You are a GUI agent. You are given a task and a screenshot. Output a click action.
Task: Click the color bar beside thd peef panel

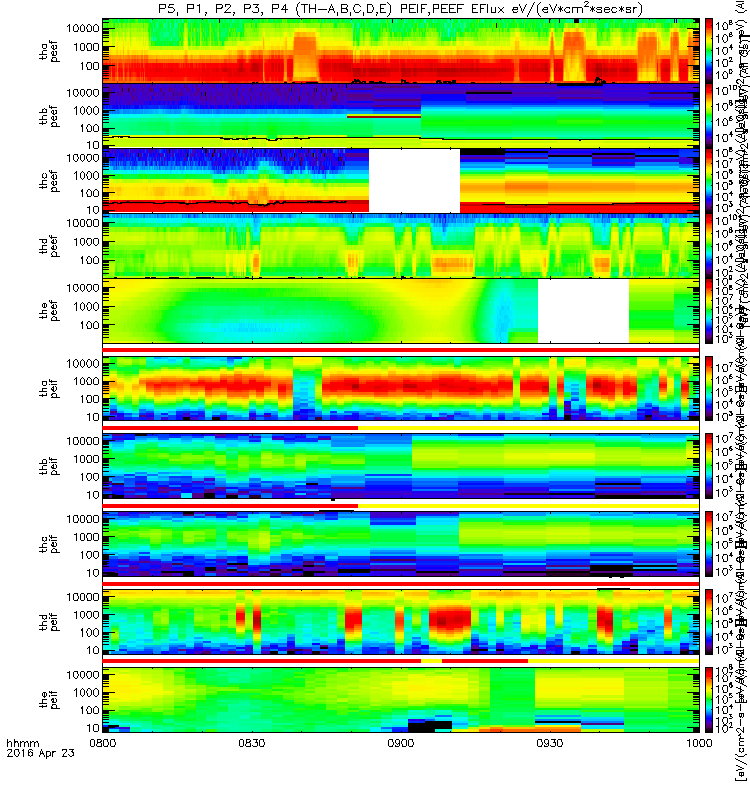pos(709,246)
